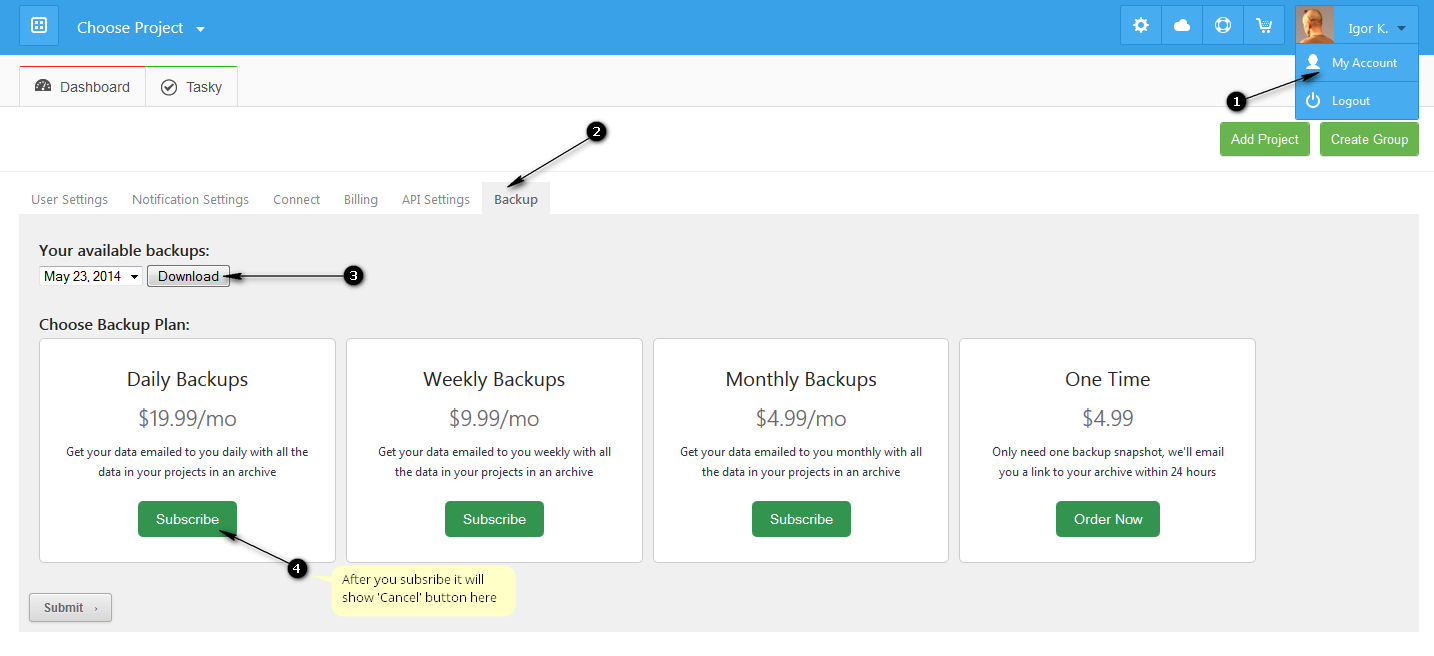The height and width of the screenshot is (656, 1434).
Task: Open the lifebuoy support icon
Action: point(1223,26)
